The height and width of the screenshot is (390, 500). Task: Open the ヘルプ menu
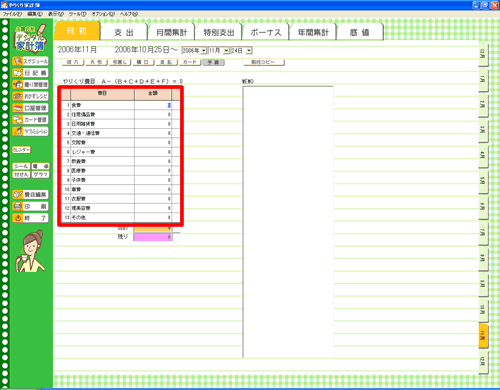(129, 14)
